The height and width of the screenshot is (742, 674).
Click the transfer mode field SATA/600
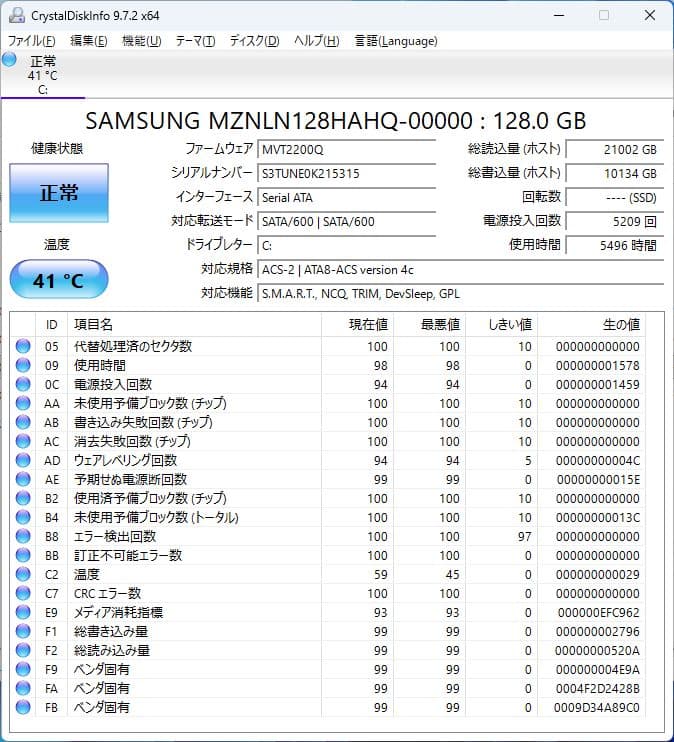coord(346,221)
